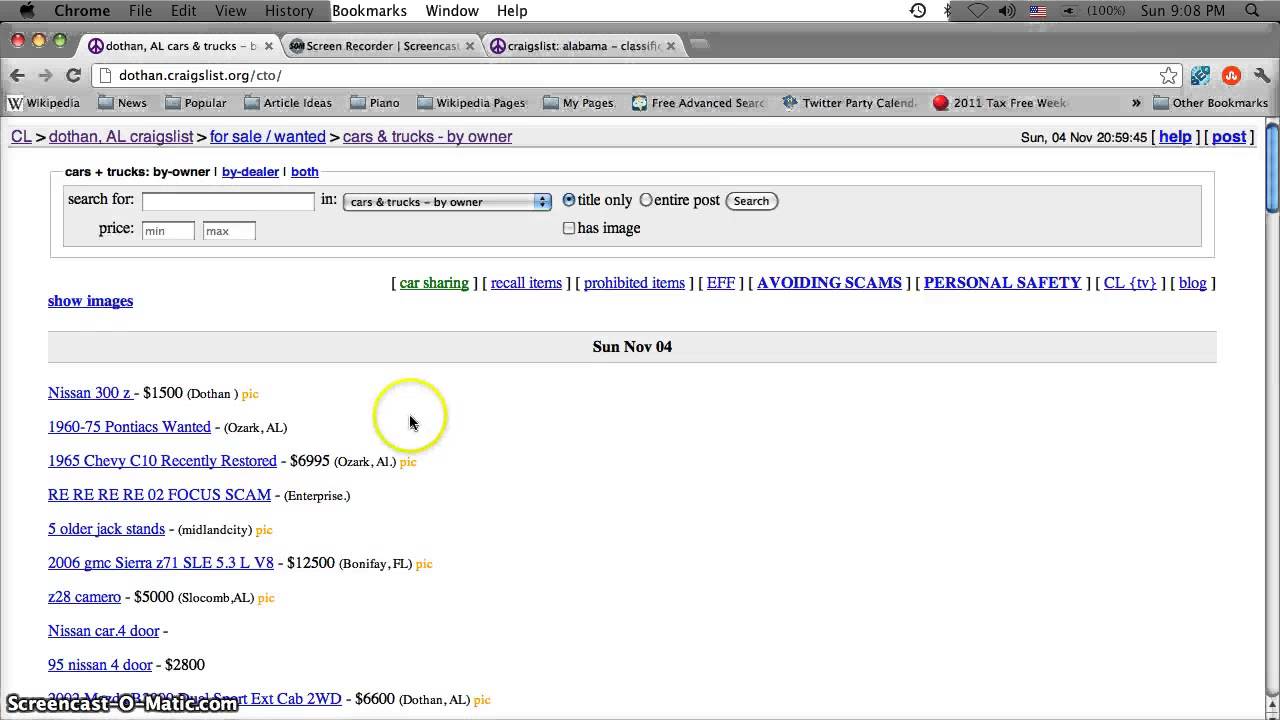Open the Chrome wrench settings menu
The image size is (1280, 720).
1262,75
